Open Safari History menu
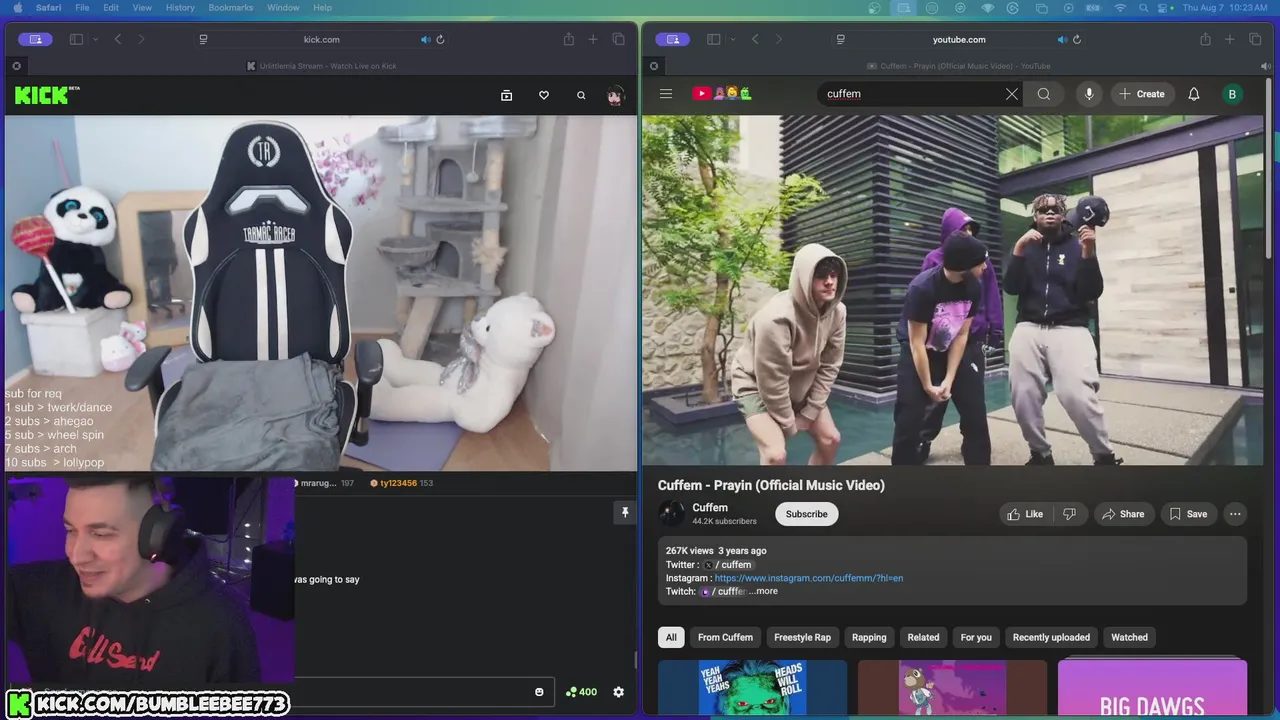 [x=180, y=7]
